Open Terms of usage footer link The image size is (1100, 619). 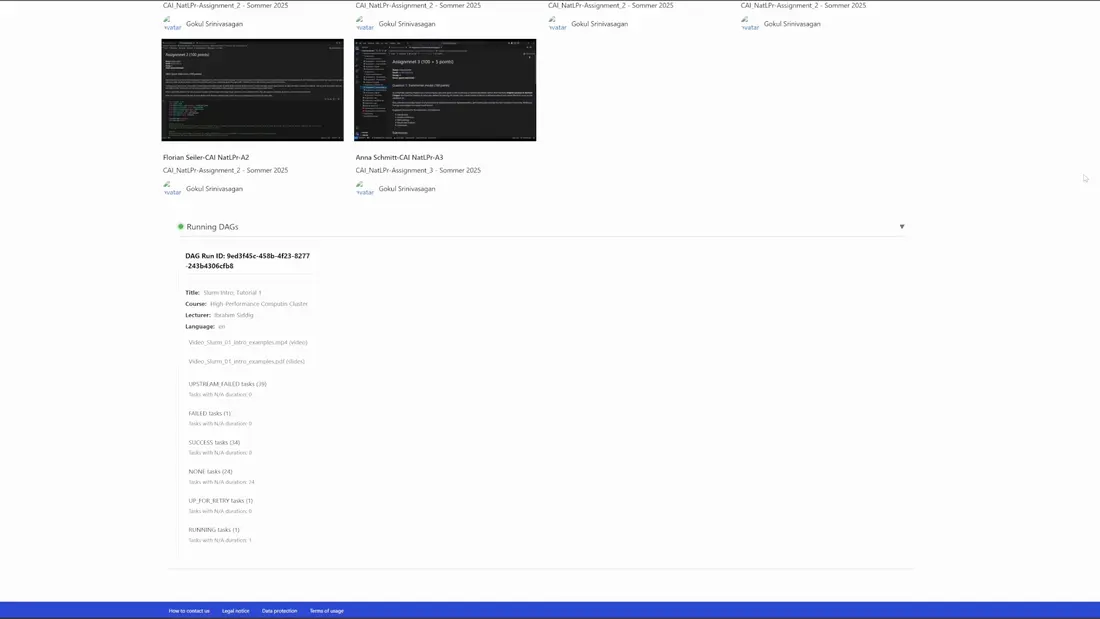327,611
